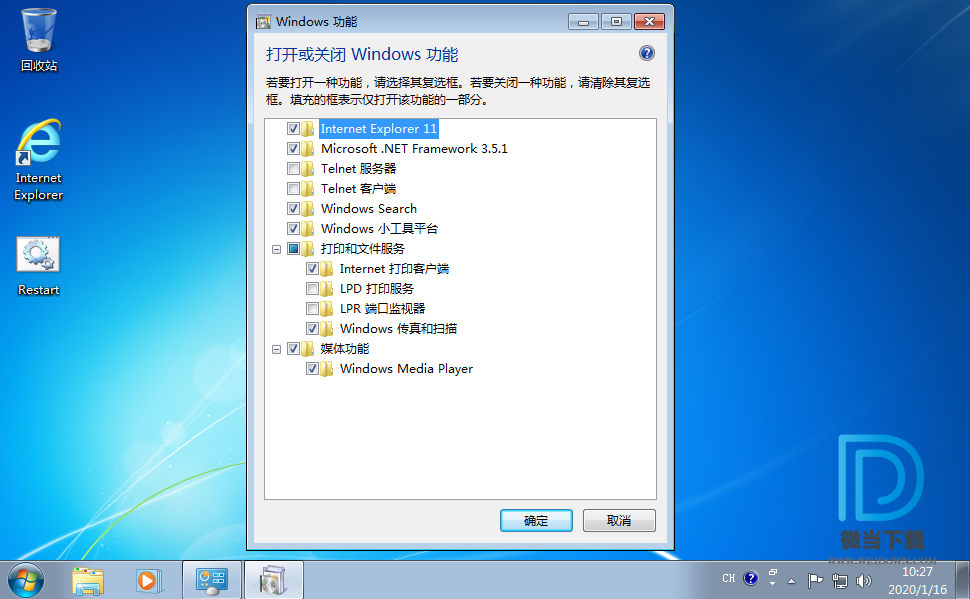Launch Windows Media Player from the taskbar

[x=148, y=580]
